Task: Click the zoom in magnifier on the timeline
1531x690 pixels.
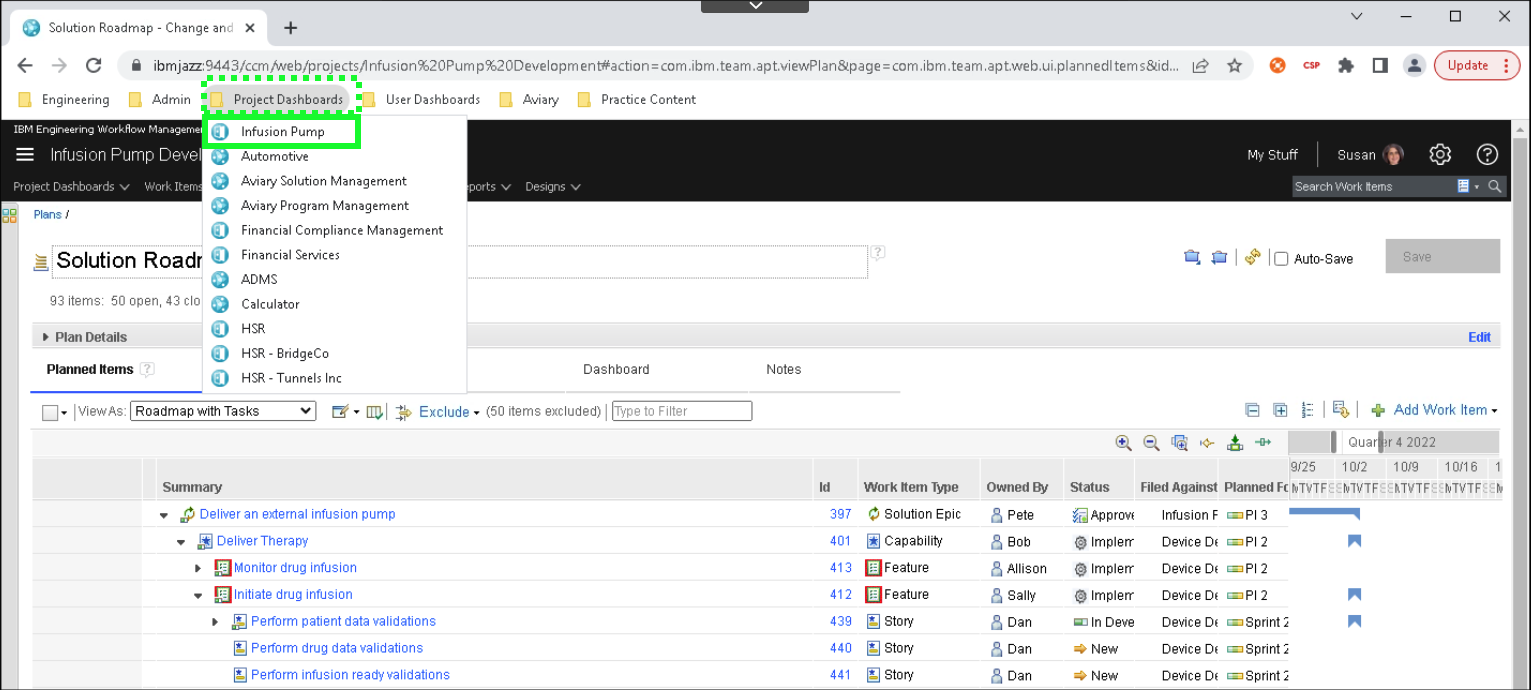Action: pos(1123,443)
